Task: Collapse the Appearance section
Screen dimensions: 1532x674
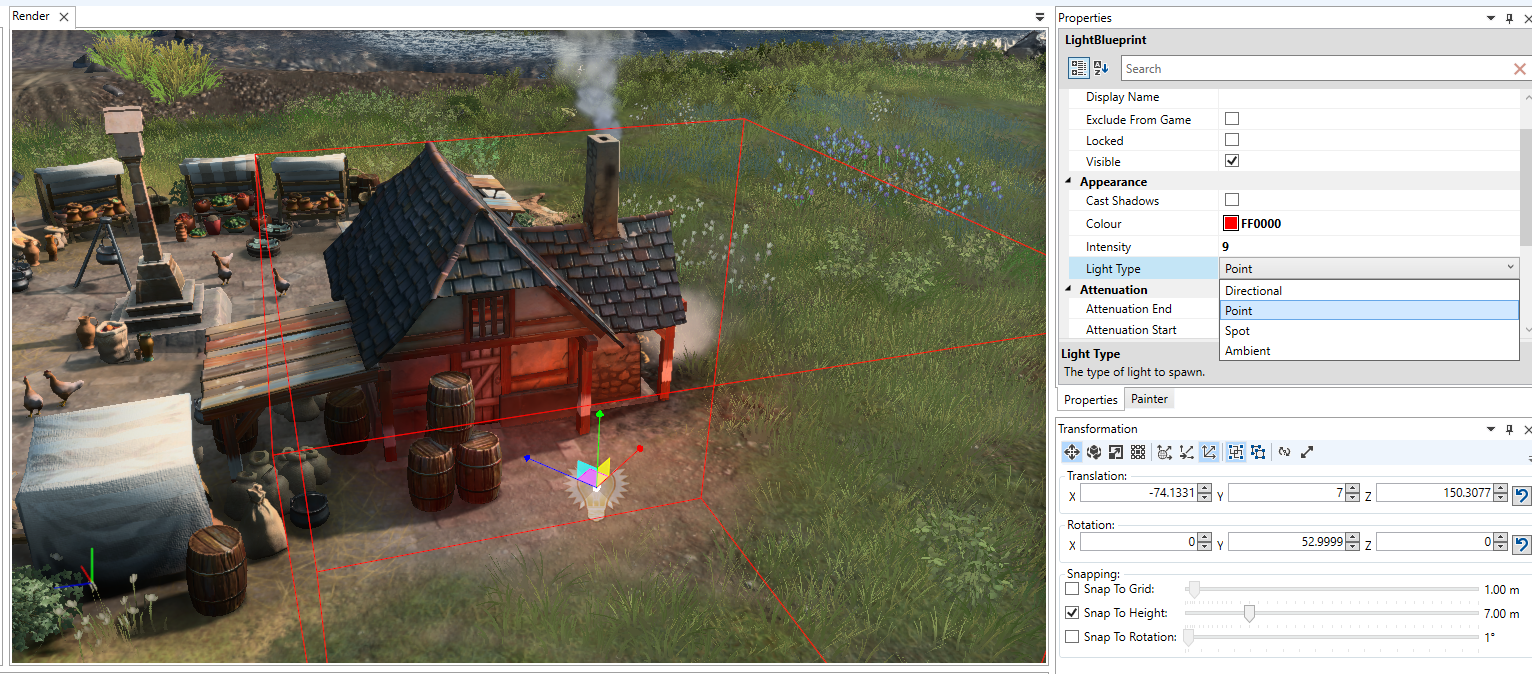Action: [x=1069, y=182]
